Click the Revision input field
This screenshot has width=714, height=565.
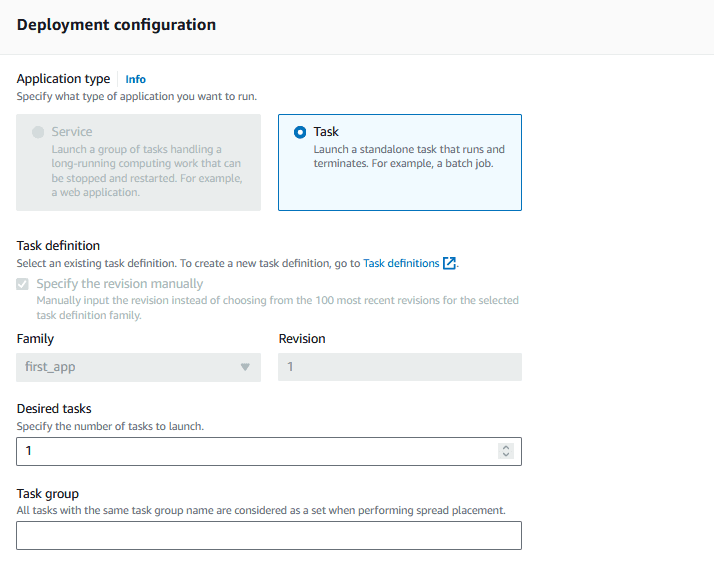[x=400, y=367]
